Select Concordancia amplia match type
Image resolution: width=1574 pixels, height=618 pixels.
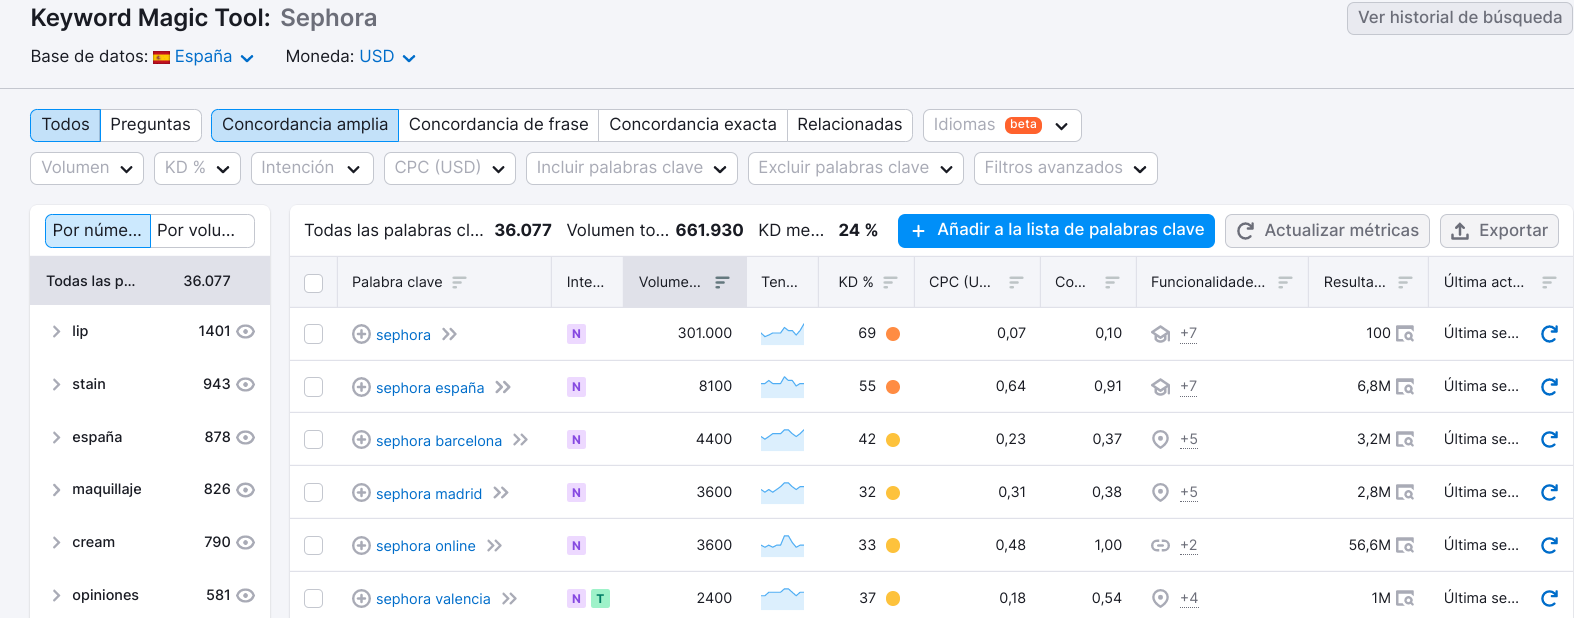(305, 125)
